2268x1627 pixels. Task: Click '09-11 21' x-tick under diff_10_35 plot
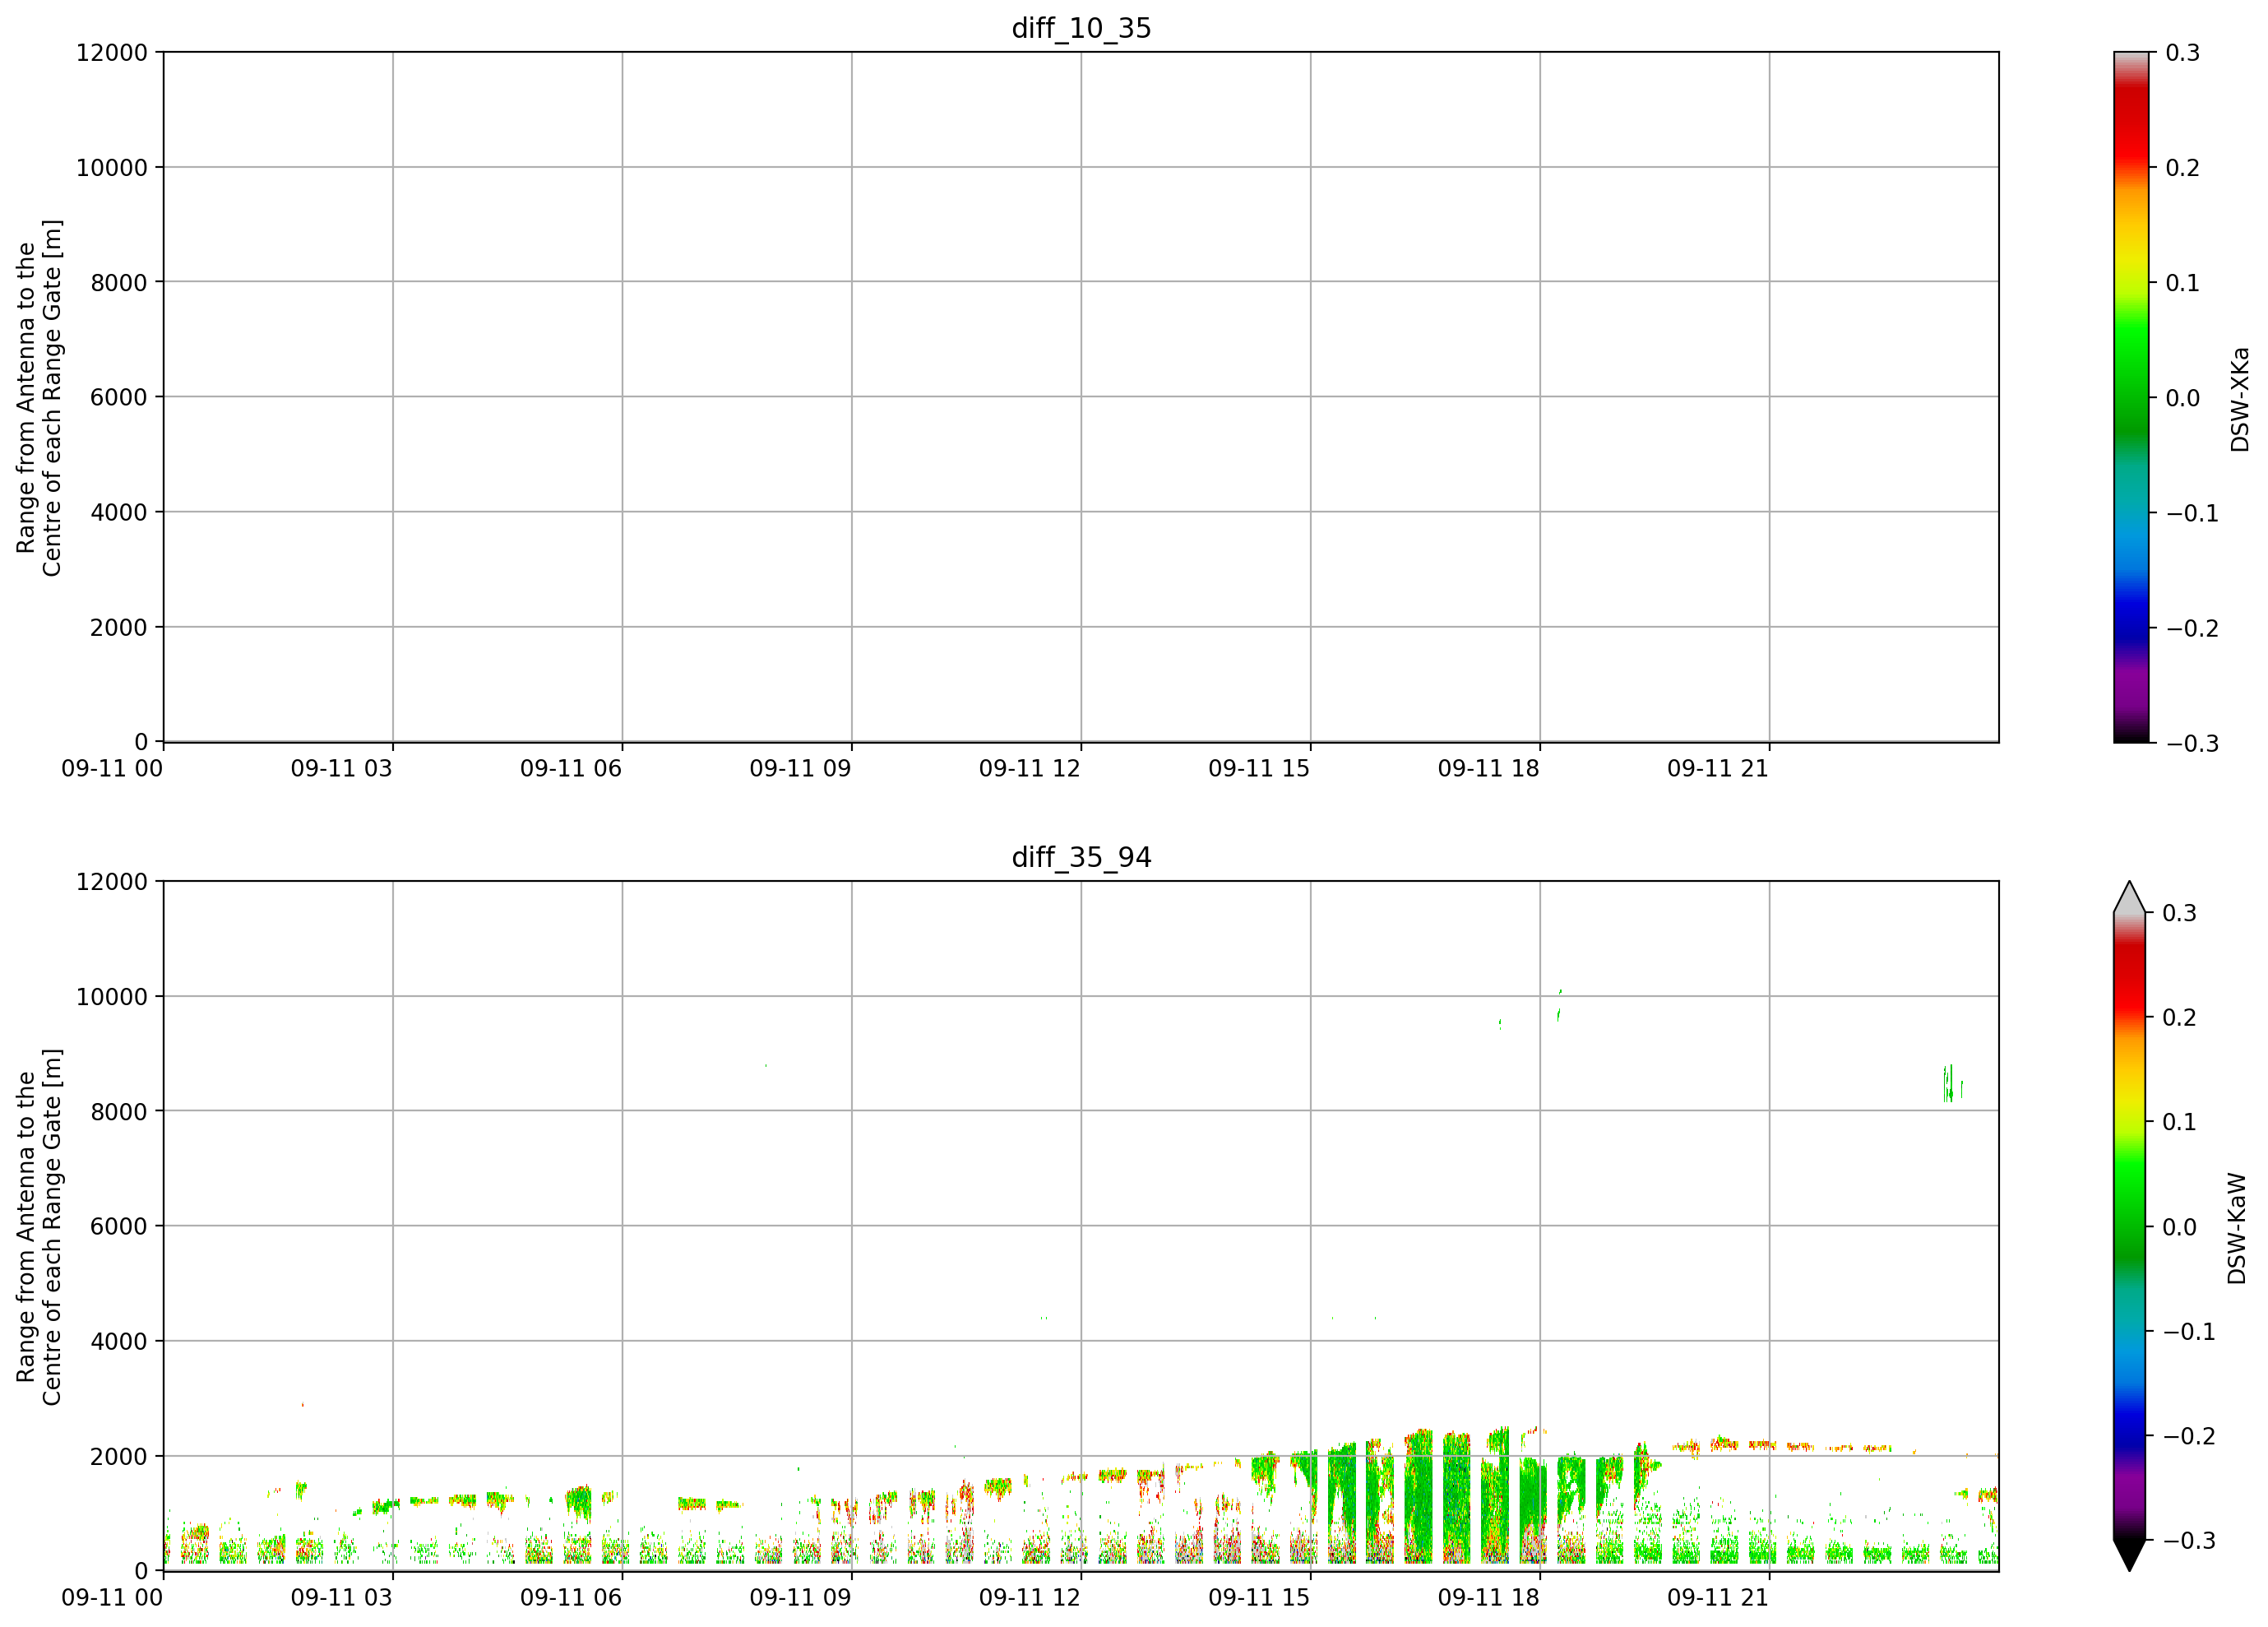click(1718, 768)
